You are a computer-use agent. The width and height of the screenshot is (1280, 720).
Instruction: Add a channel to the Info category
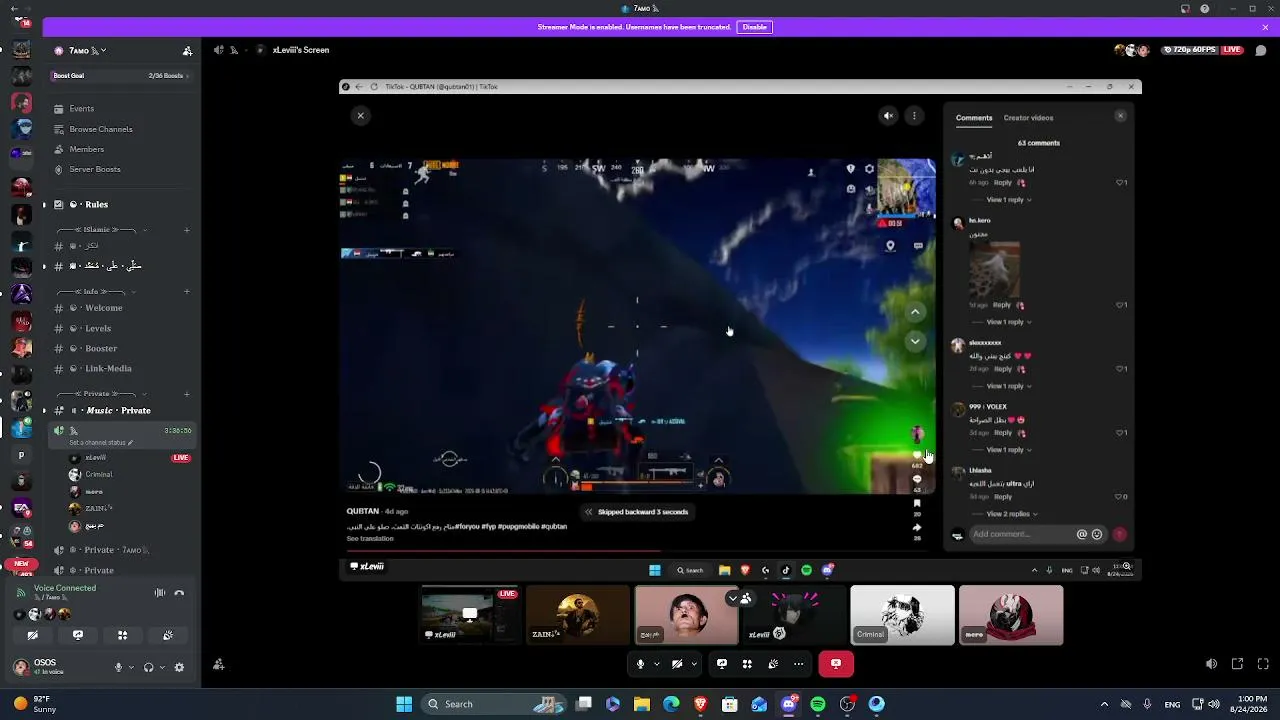(x=187, y=292)
